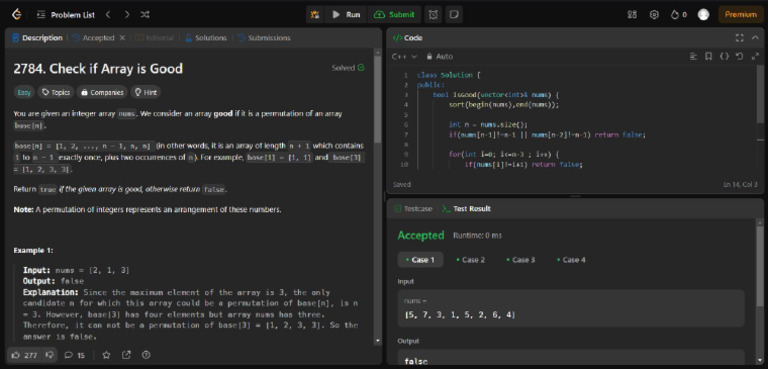Open the layout manager icon
Image resolution: width=768 pixels, height=369 pixels.
632,15
